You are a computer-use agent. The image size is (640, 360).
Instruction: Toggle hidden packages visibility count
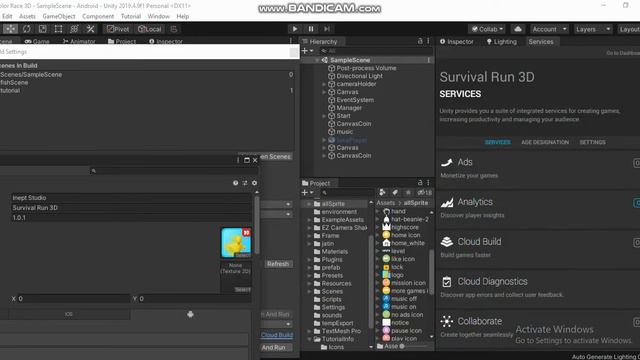tap(424, 193)
